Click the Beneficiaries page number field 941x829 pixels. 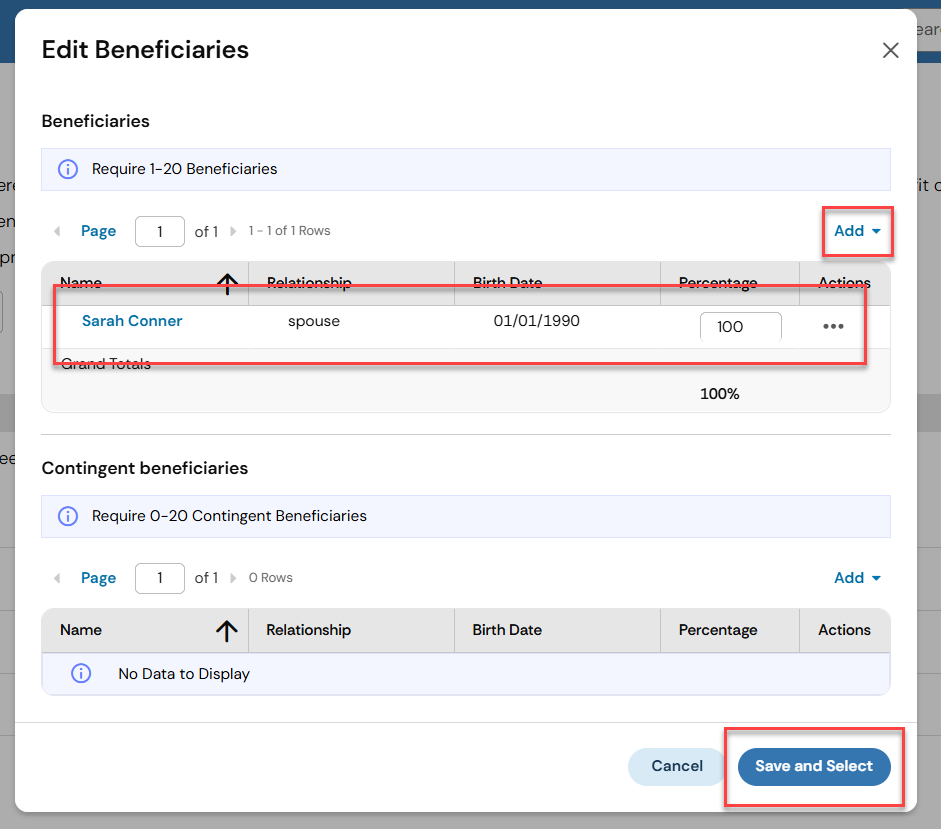(159, 231)
